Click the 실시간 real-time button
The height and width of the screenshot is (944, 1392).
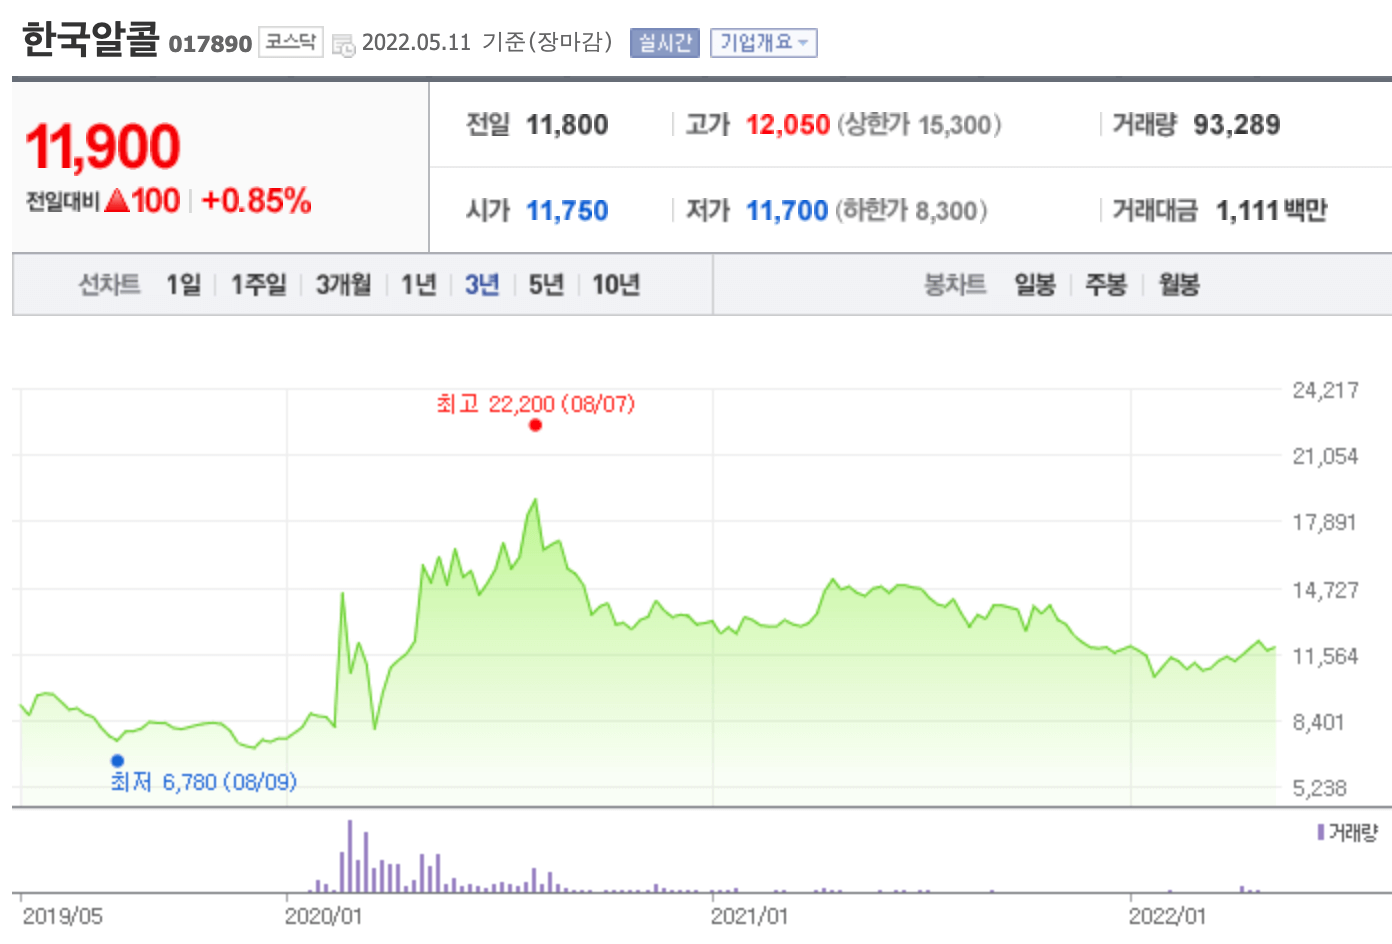point(665,43)
